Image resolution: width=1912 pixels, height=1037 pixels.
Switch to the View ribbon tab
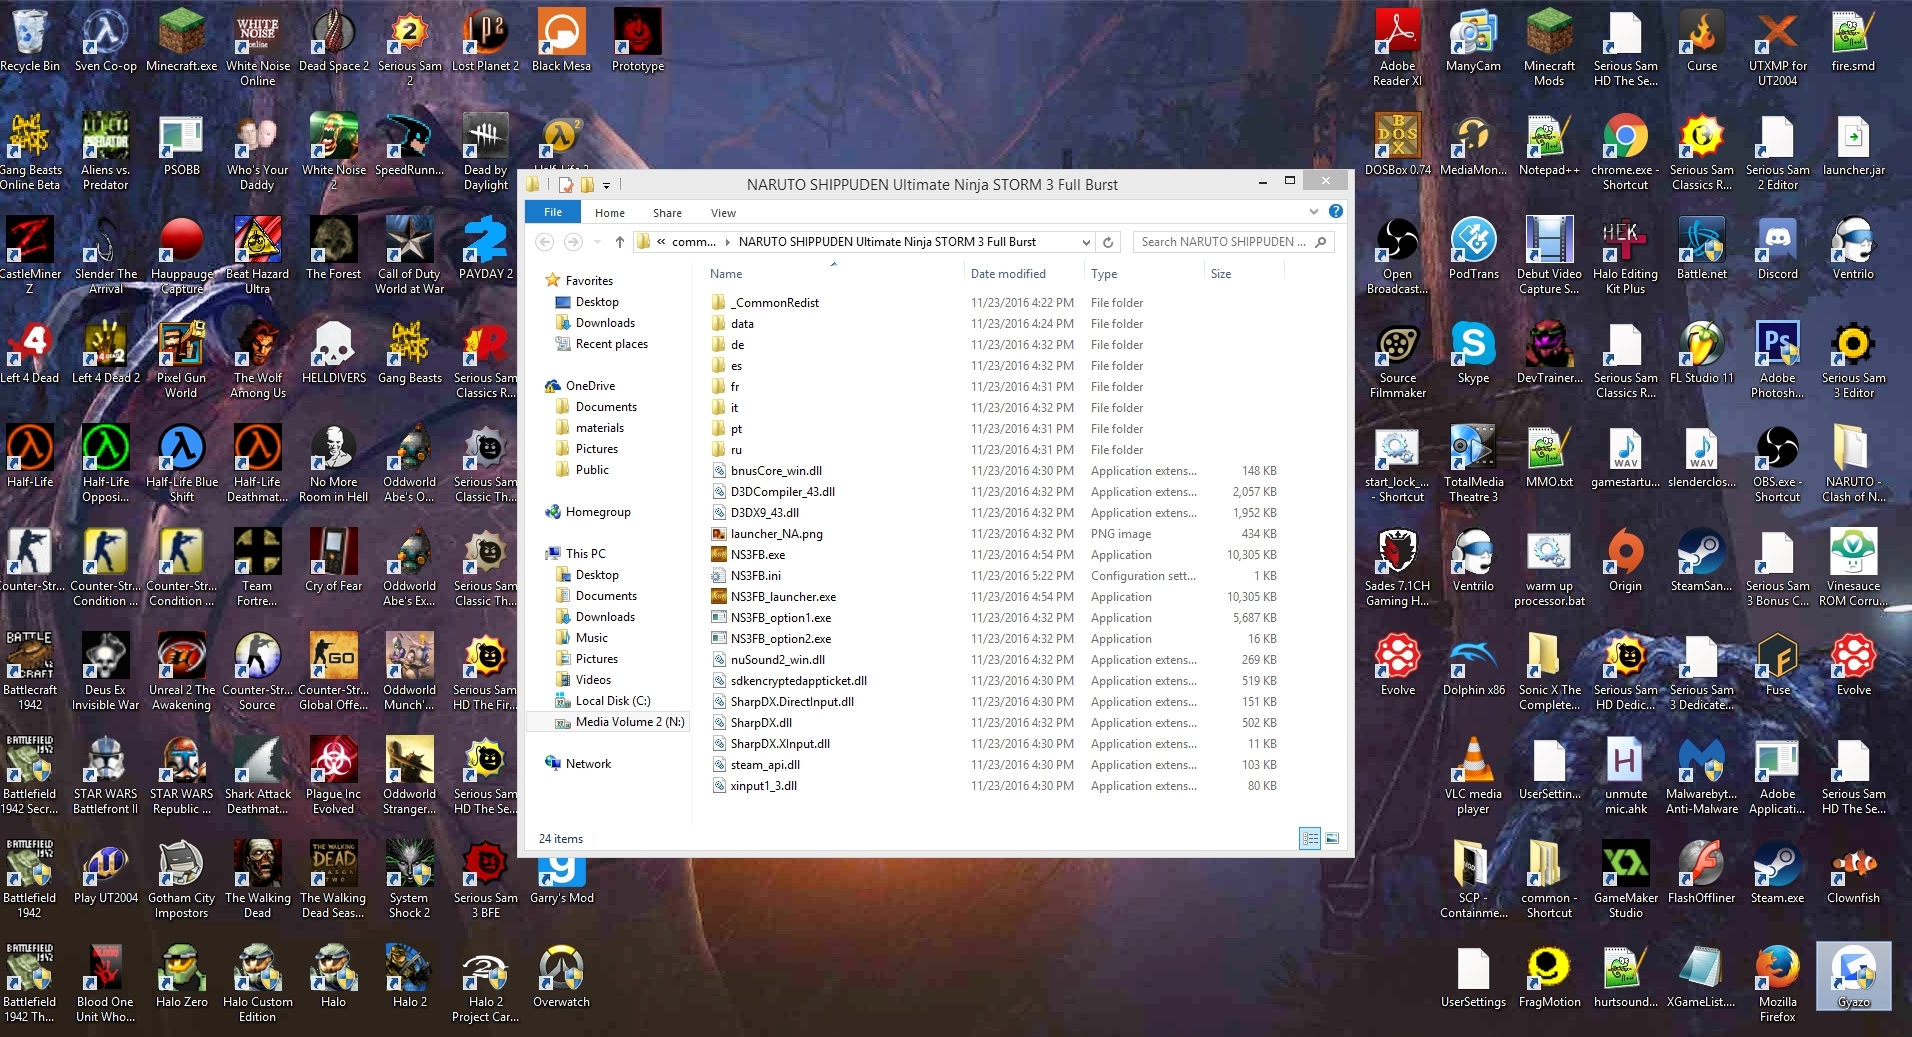coord(723,213)
